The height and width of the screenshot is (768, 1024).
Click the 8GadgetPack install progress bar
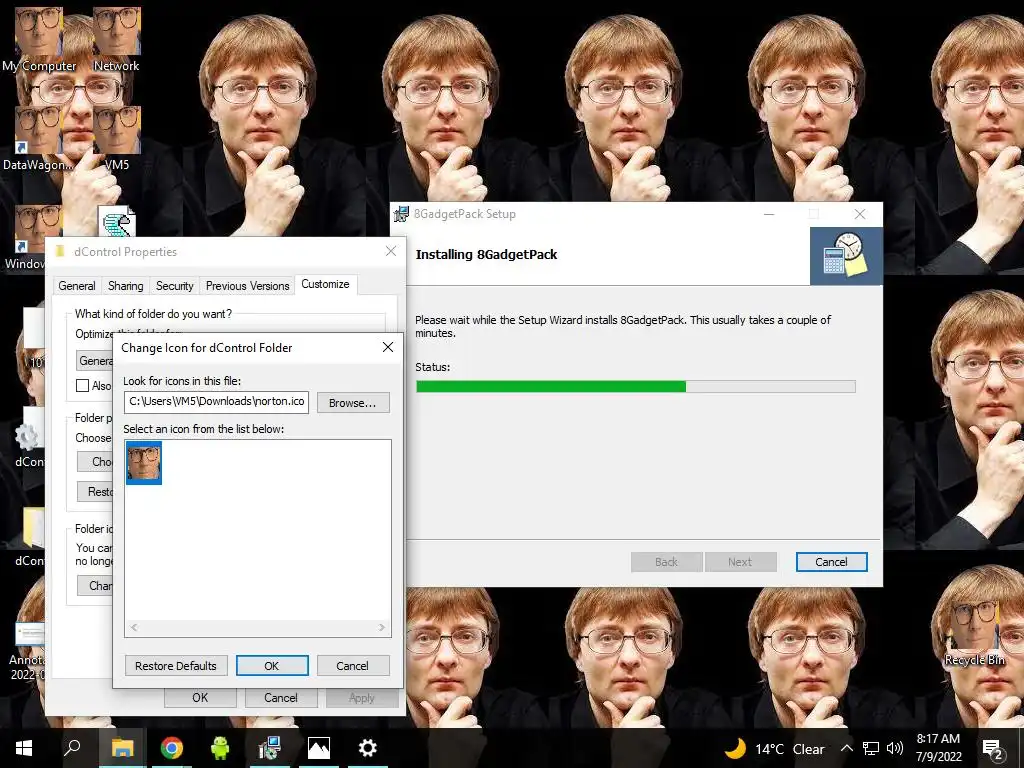tap(635, 386)
